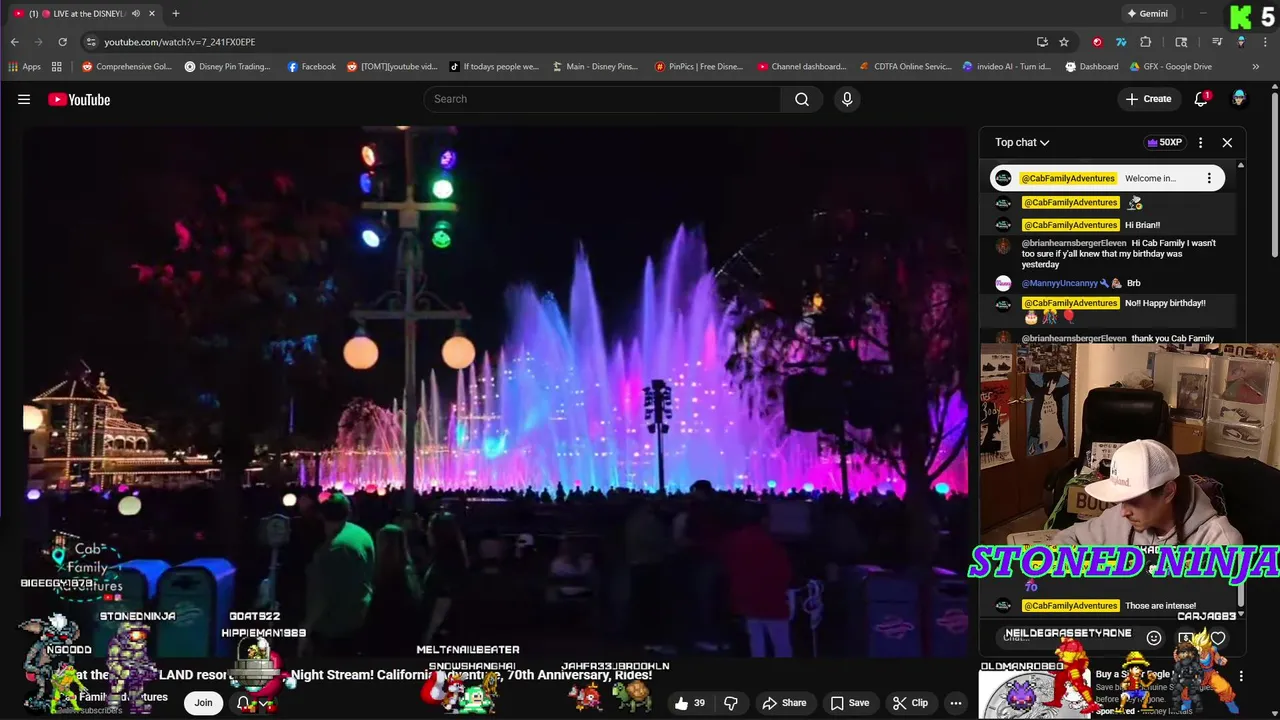Open the YouTube guide hamburger menu
Viewport: 1280px width, 720px height.
24,99
